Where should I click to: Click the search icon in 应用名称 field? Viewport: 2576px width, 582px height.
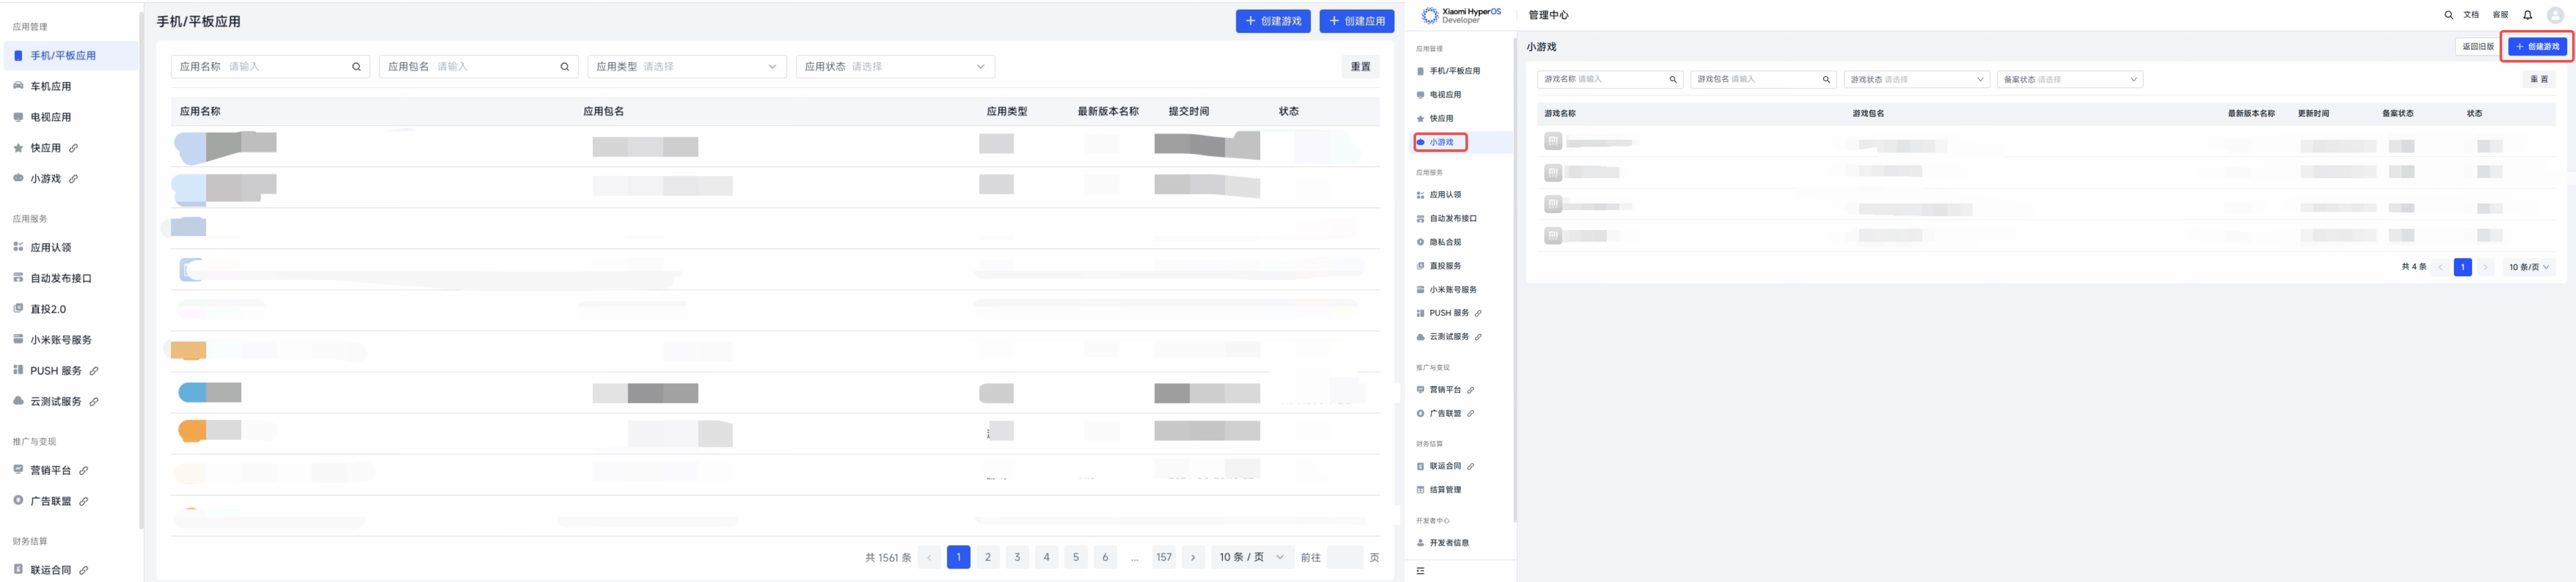[357, 67]
